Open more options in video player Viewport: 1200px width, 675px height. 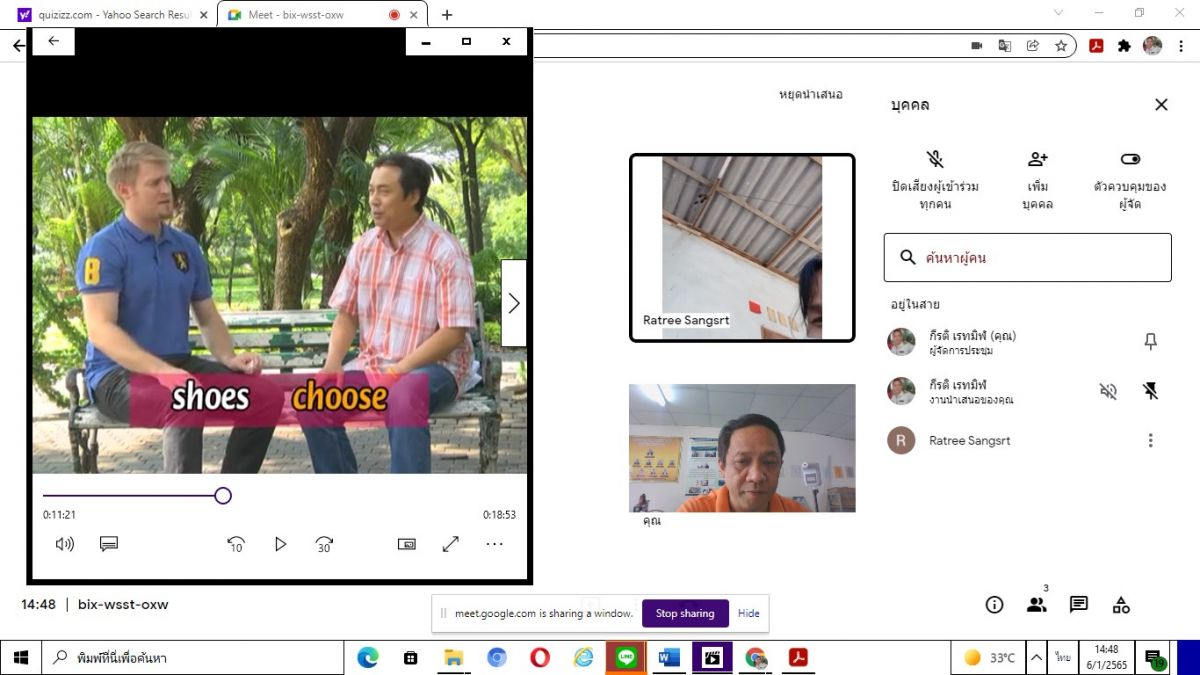tap(495, 544)
